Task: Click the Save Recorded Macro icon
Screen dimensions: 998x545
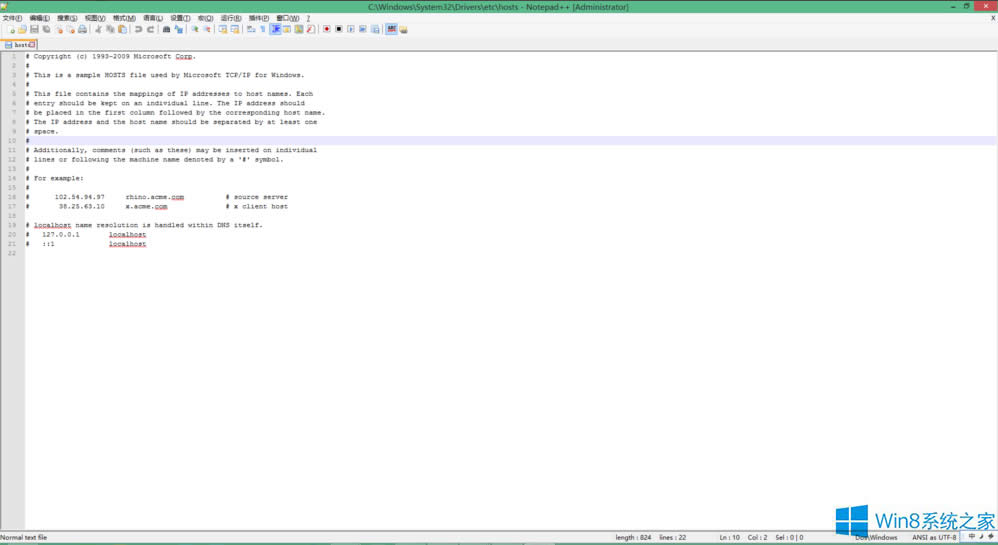Action: click(x=375, y=29)
